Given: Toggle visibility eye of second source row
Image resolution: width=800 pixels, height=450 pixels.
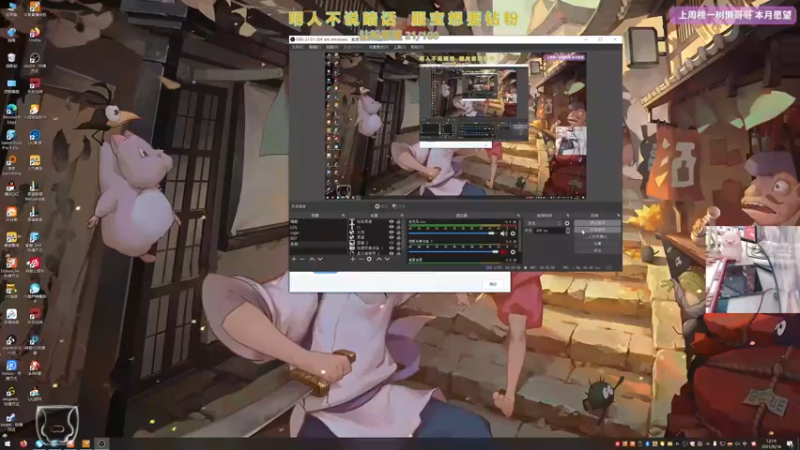Looking at the screenshot, I should point(391,227).
